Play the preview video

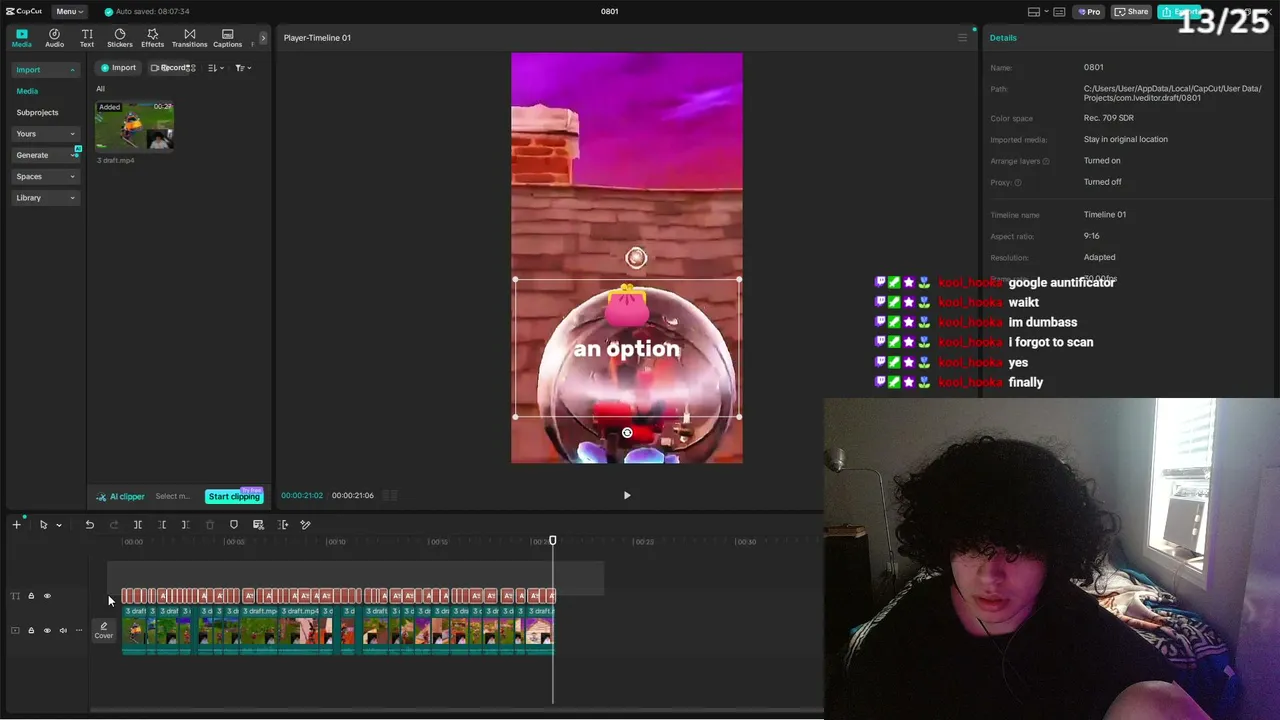[x=627, y=495]
